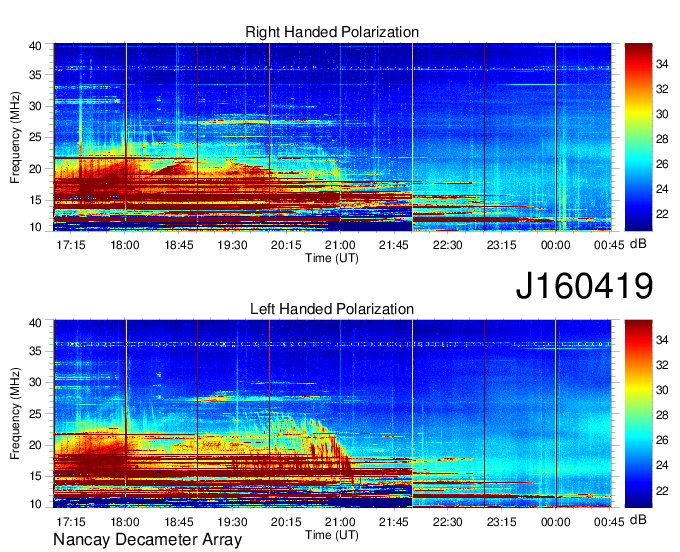Click the 22:30 time tick of Right Handed plot
Image resolution: width=680 pixels, height=552 pixels.
[x=448, y=245]
